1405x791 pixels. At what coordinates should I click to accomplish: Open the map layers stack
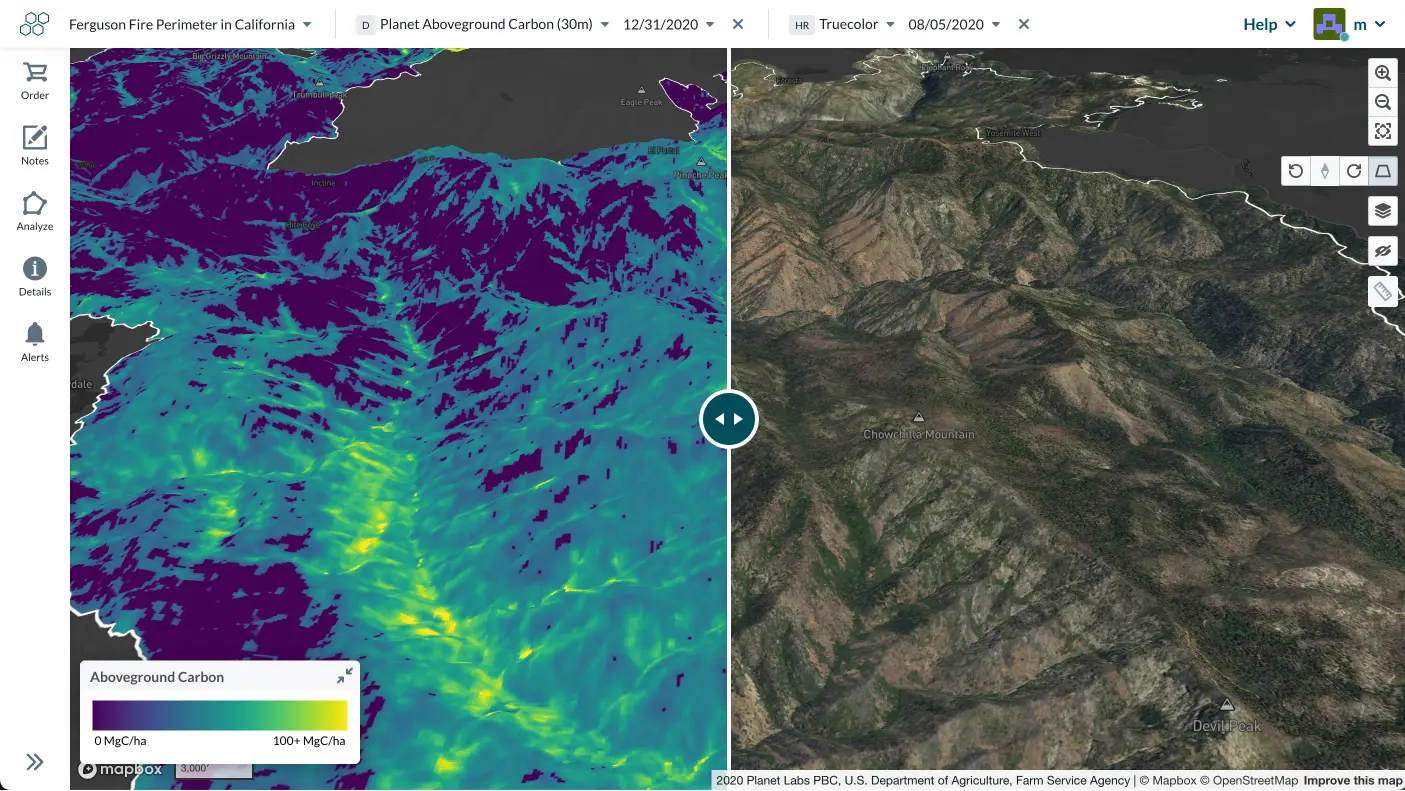[x=1383, y=211]
